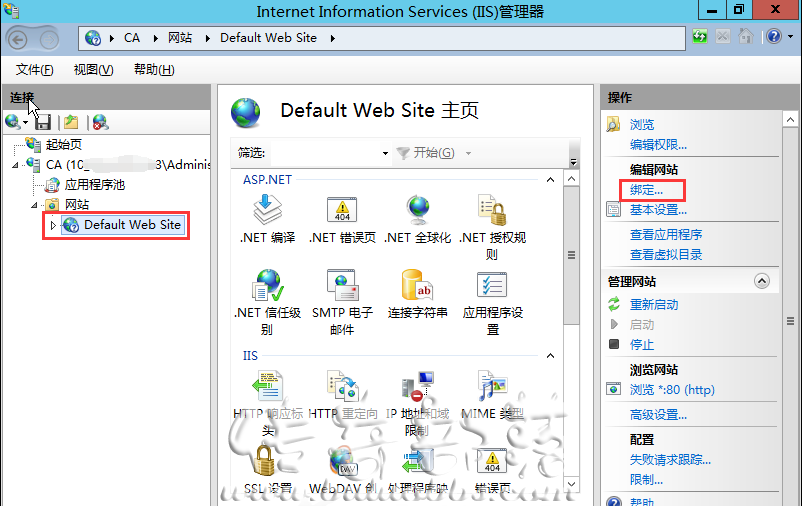
Task: Expand the Default Web Site tree node
Action: point(53,225)
